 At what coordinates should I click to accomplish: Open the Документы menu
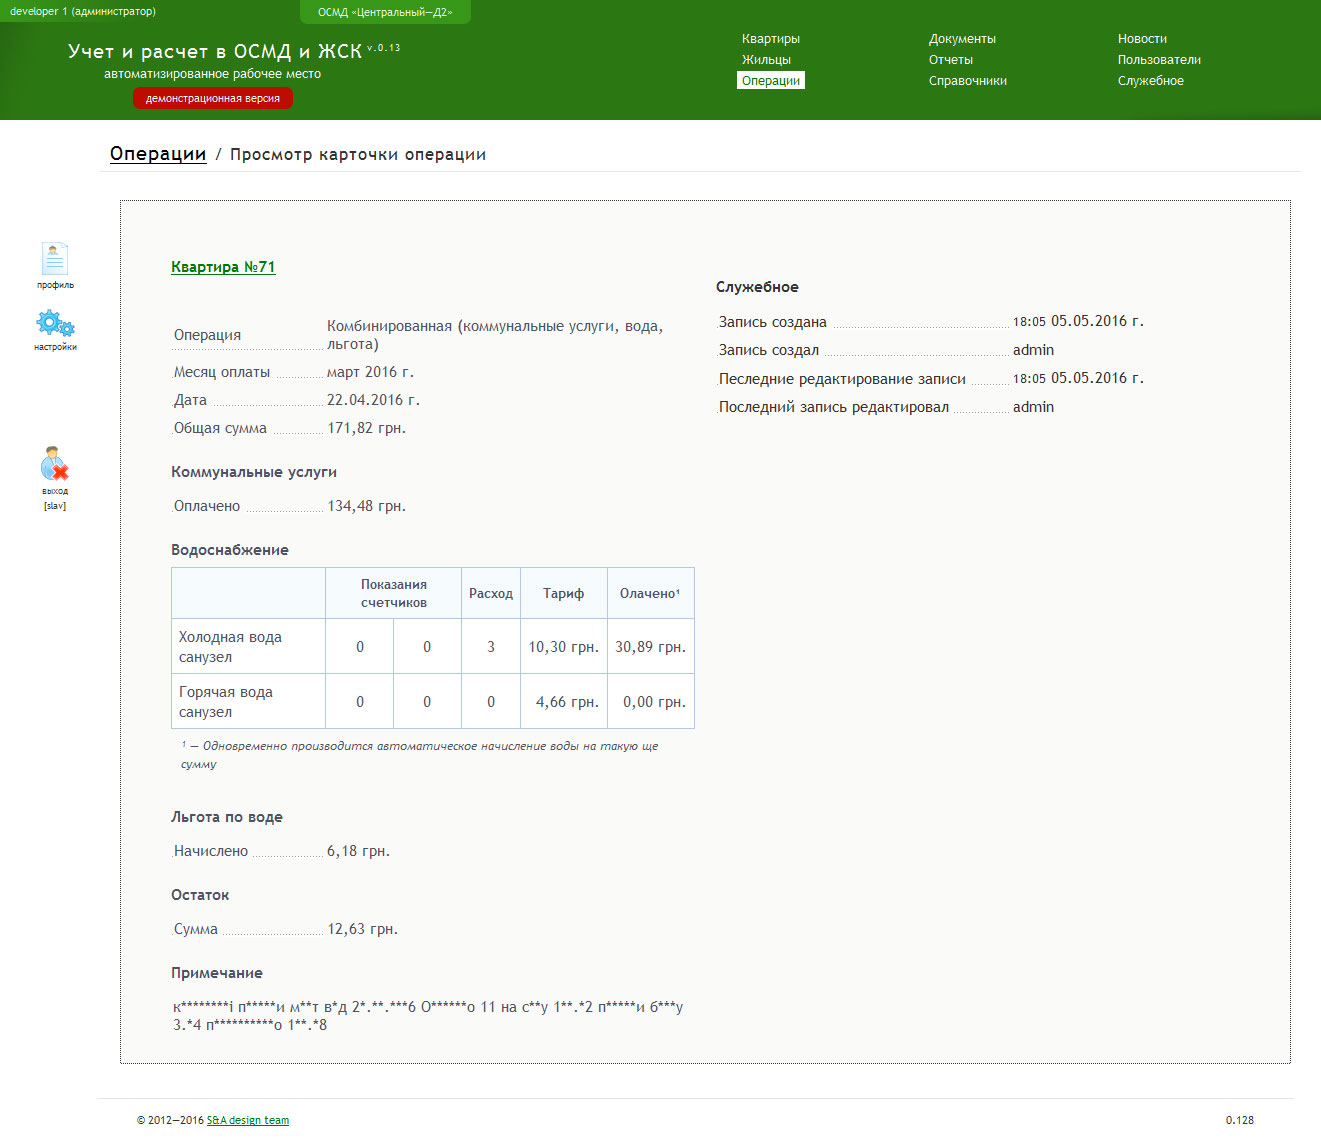point(962,39)
